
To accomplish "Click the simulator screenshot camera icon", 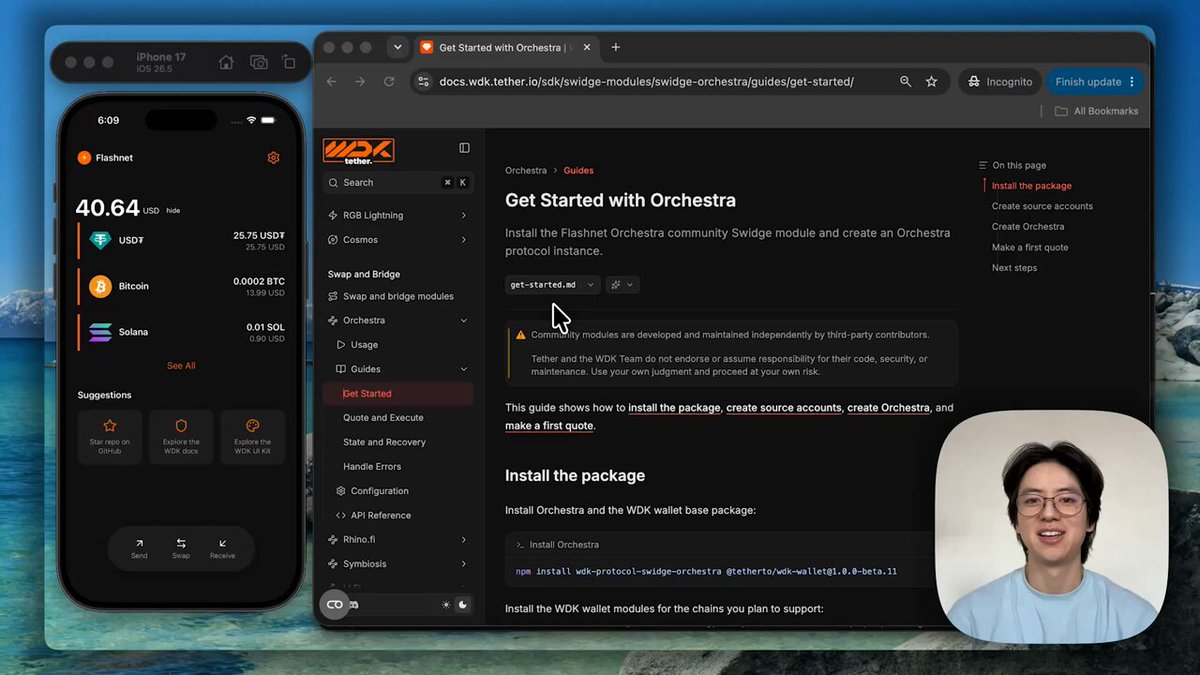I will coord(259,62).
